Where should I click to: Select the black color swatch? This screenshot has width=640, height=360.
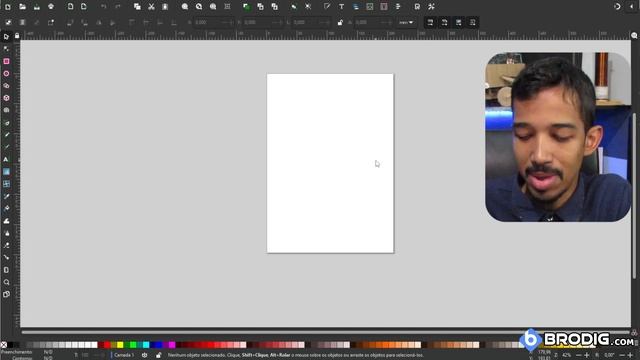[x=10, y=345]
